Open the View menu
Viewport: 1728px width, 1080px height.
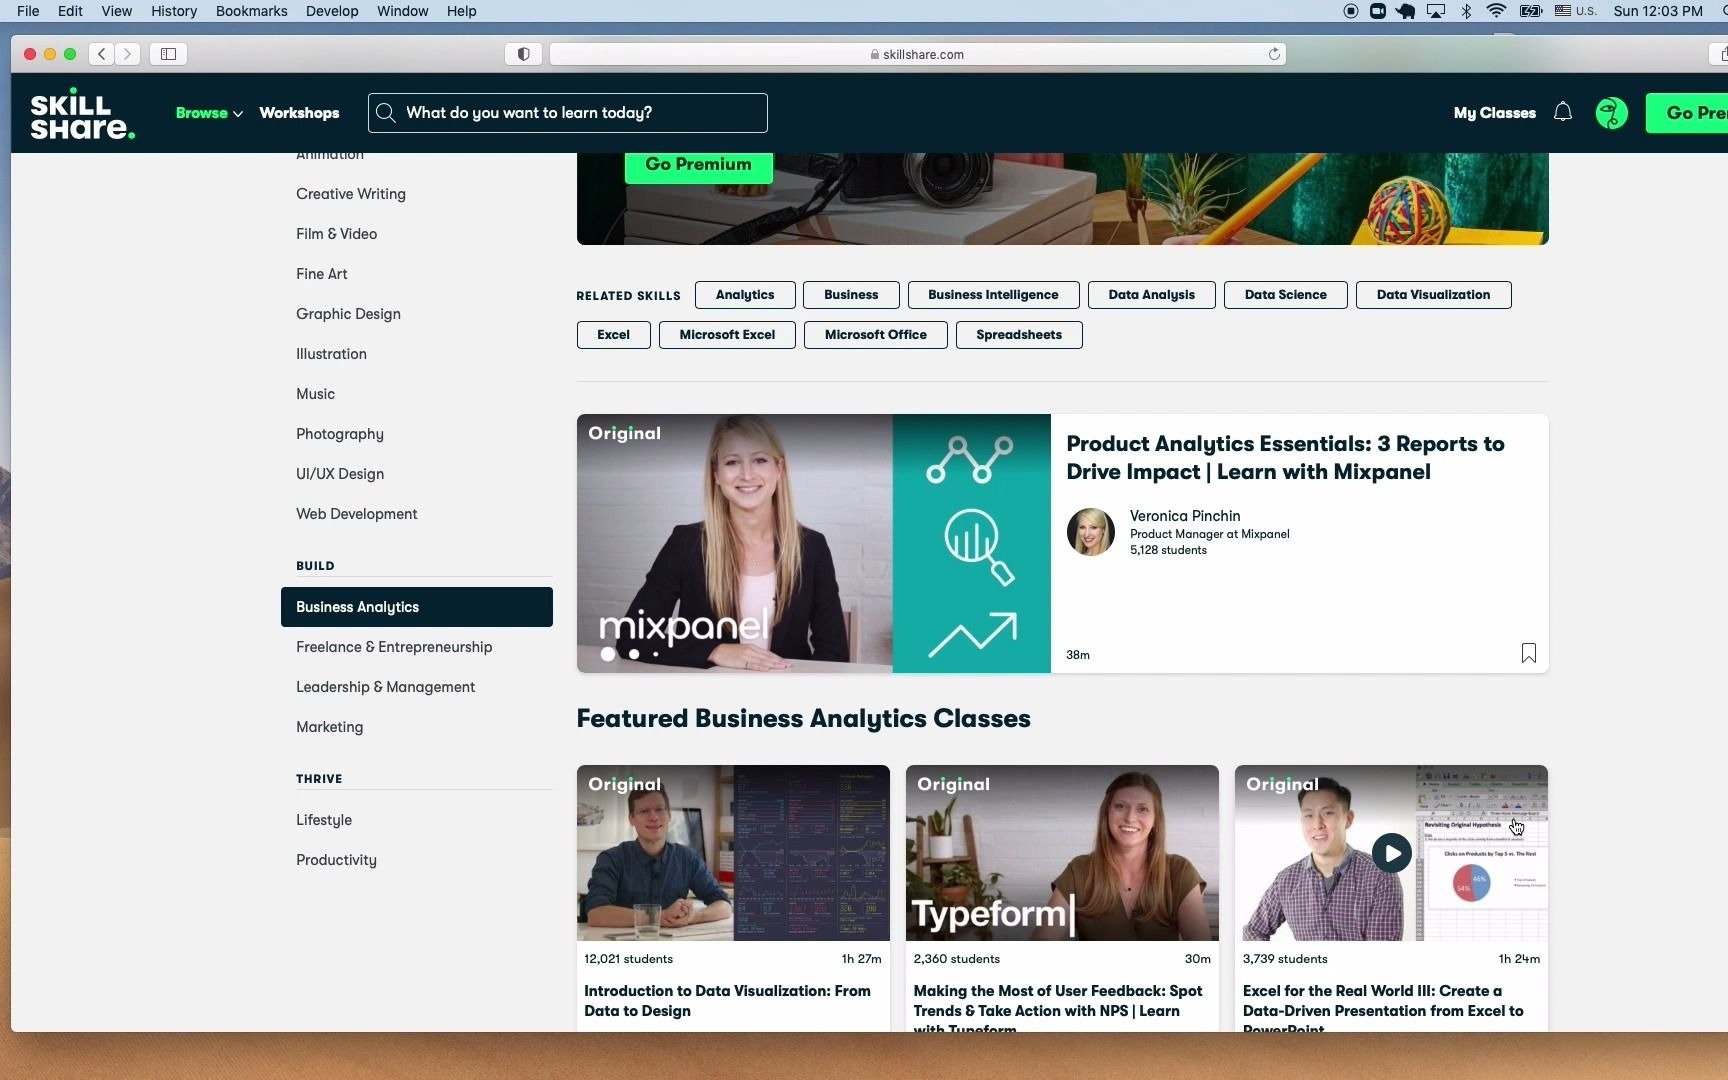(116, 11)
